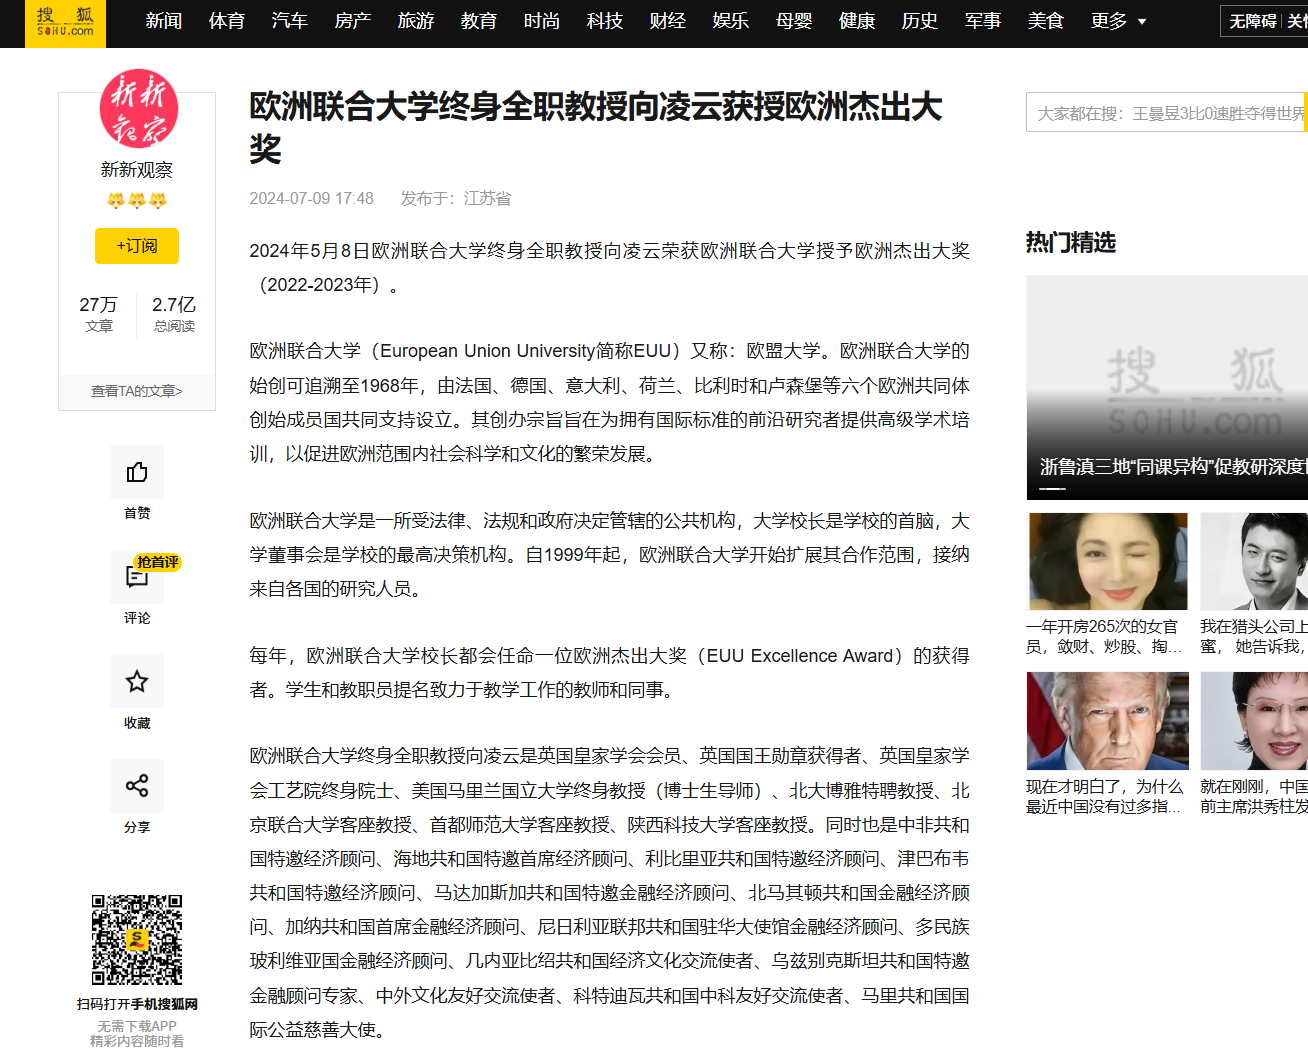The height and width of the screenshot is (1058, 1308).
Task: Enable 无障碍 accessibility mode
Action: 1252,21
